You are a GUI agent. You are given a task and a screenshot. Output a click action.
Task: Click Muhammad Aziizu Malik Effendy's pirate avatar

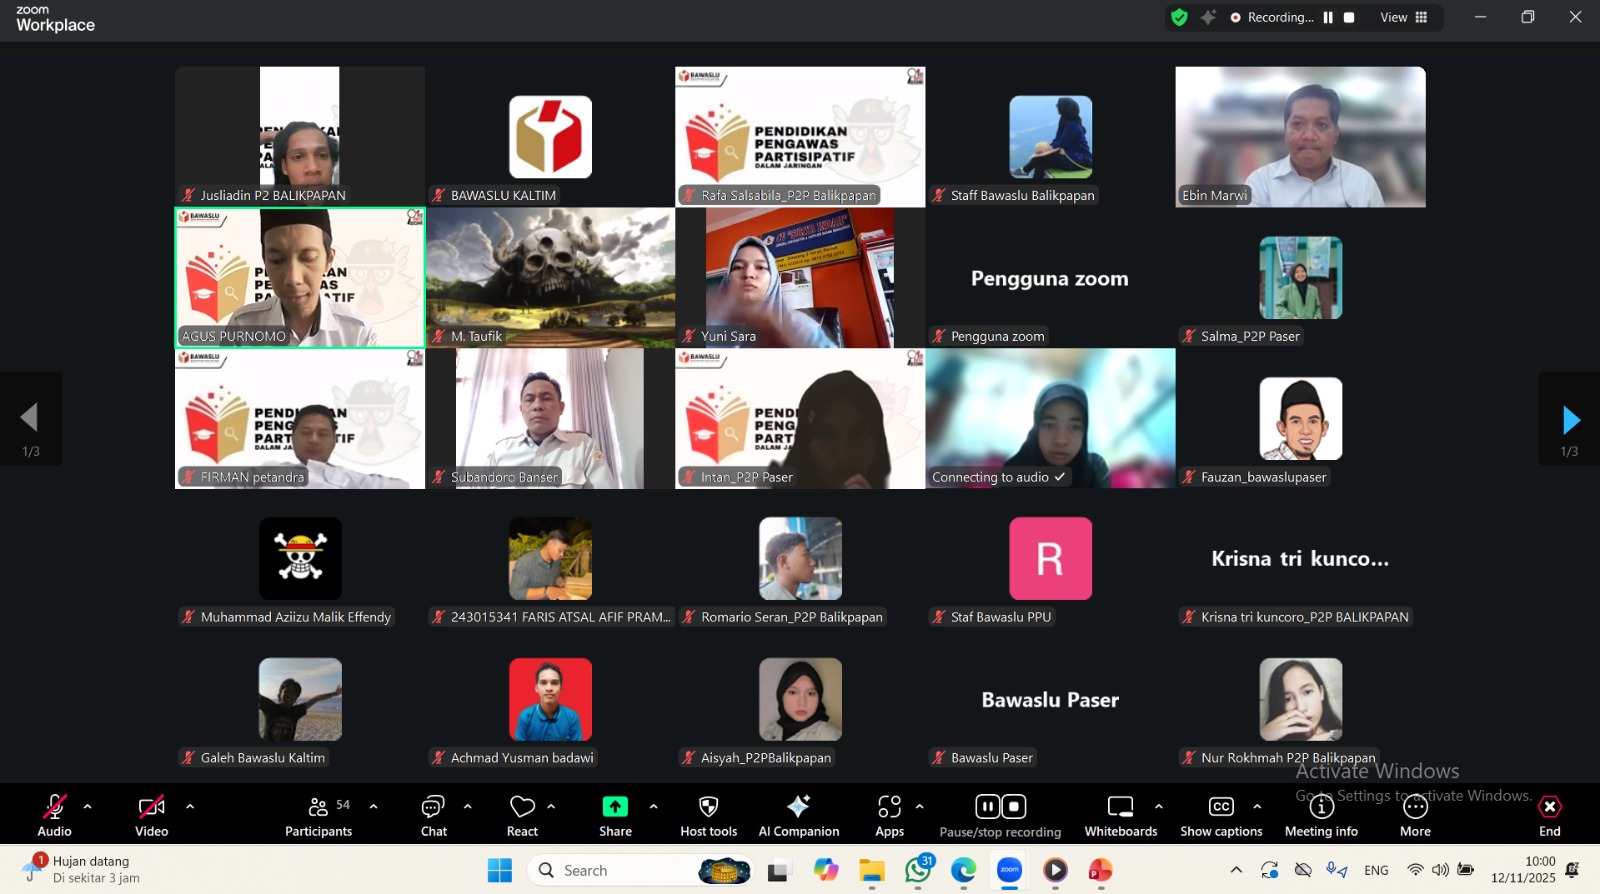300,558
